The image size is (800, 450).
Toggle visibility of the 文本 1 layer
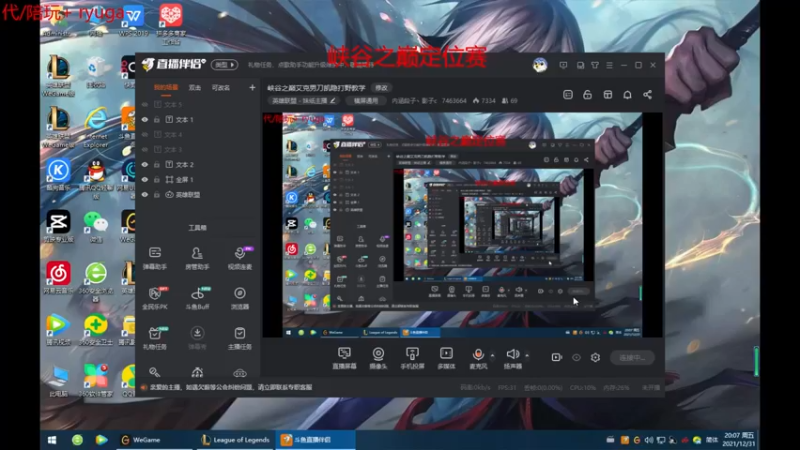(145, 119)
